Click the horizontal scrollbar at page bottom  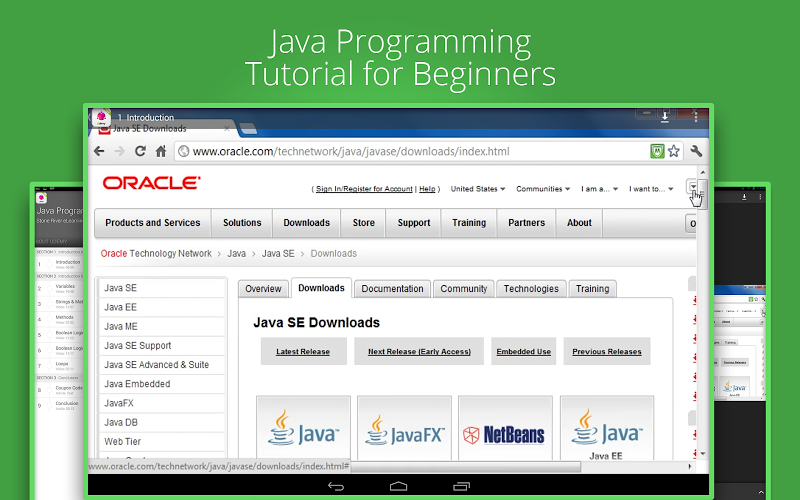pyautogui.click(x=465, y=466)
